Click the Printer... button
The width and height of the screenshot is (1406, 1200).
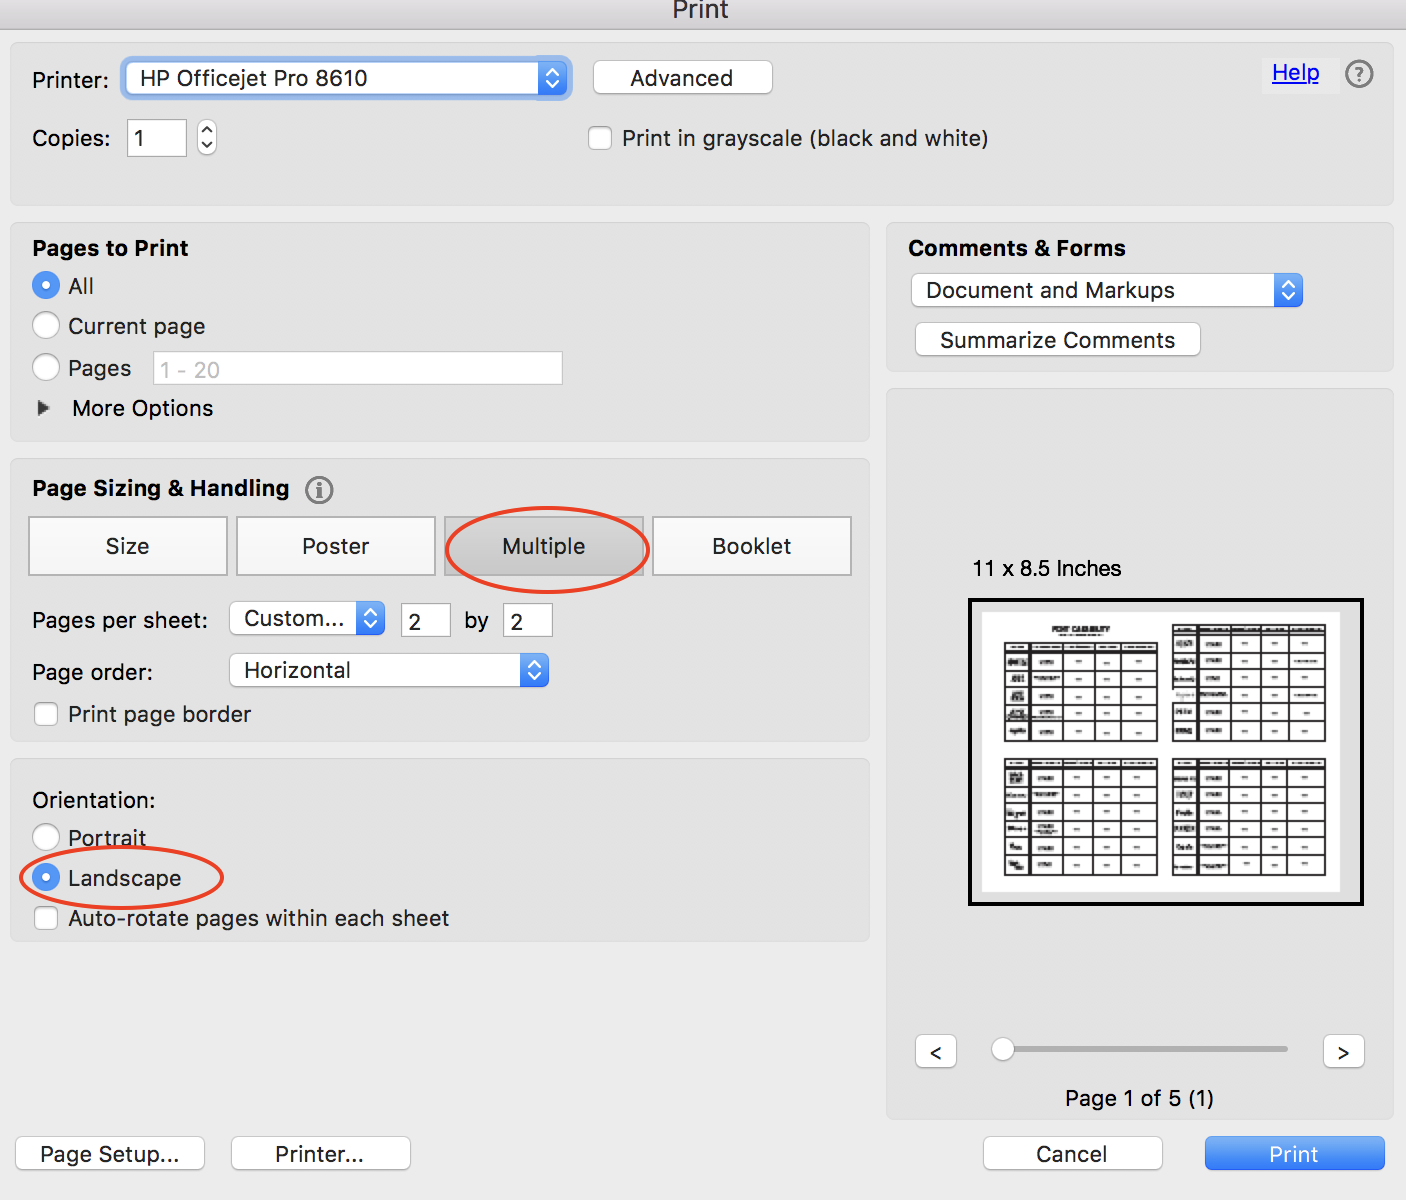point(321,1154)
